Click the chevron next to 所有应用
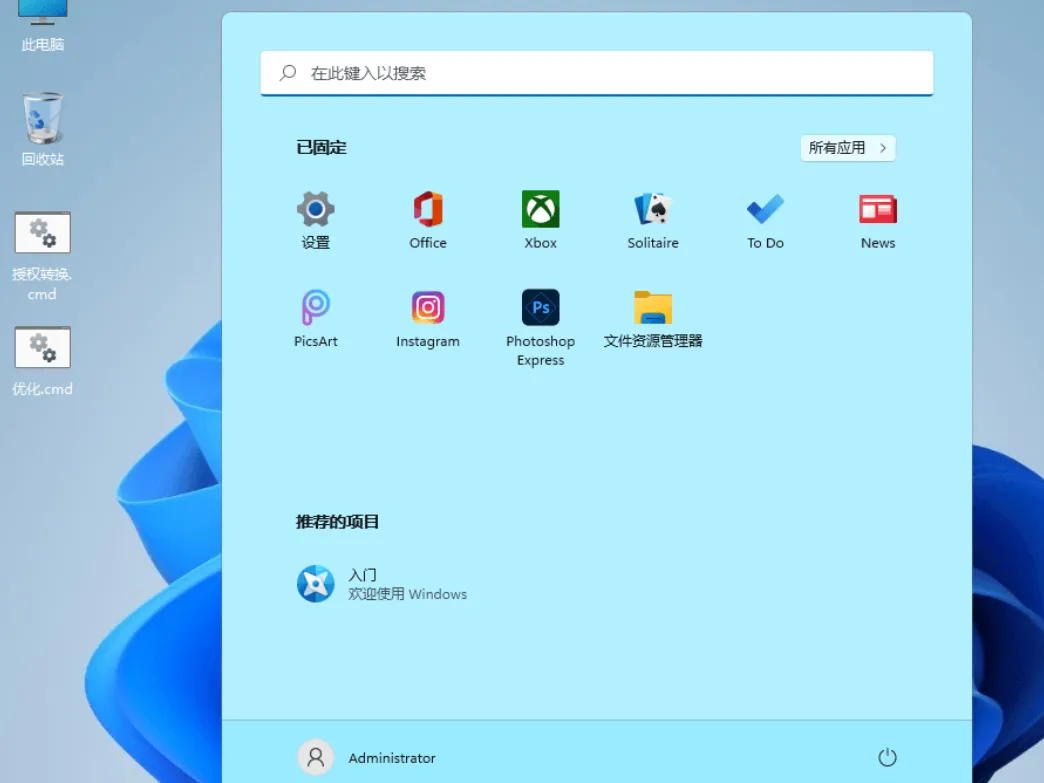The width and height of the screenshot is (1044, 783). tap(882, 147)
